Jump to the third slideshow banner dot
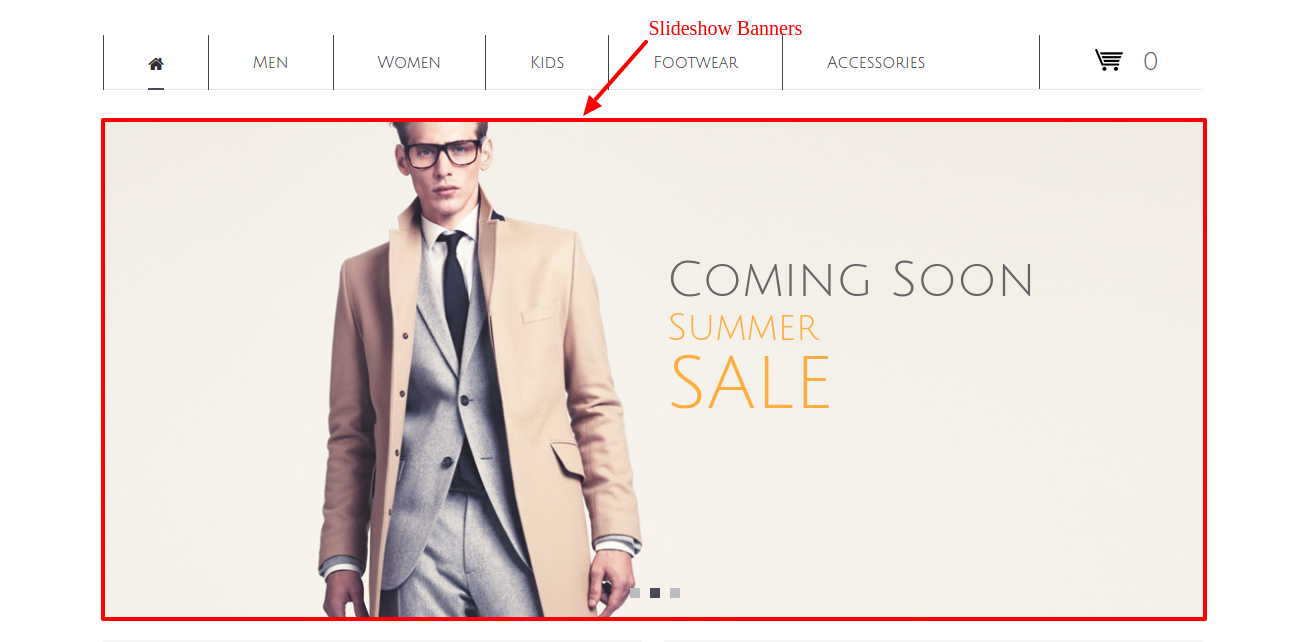 [x=675, y=593]
